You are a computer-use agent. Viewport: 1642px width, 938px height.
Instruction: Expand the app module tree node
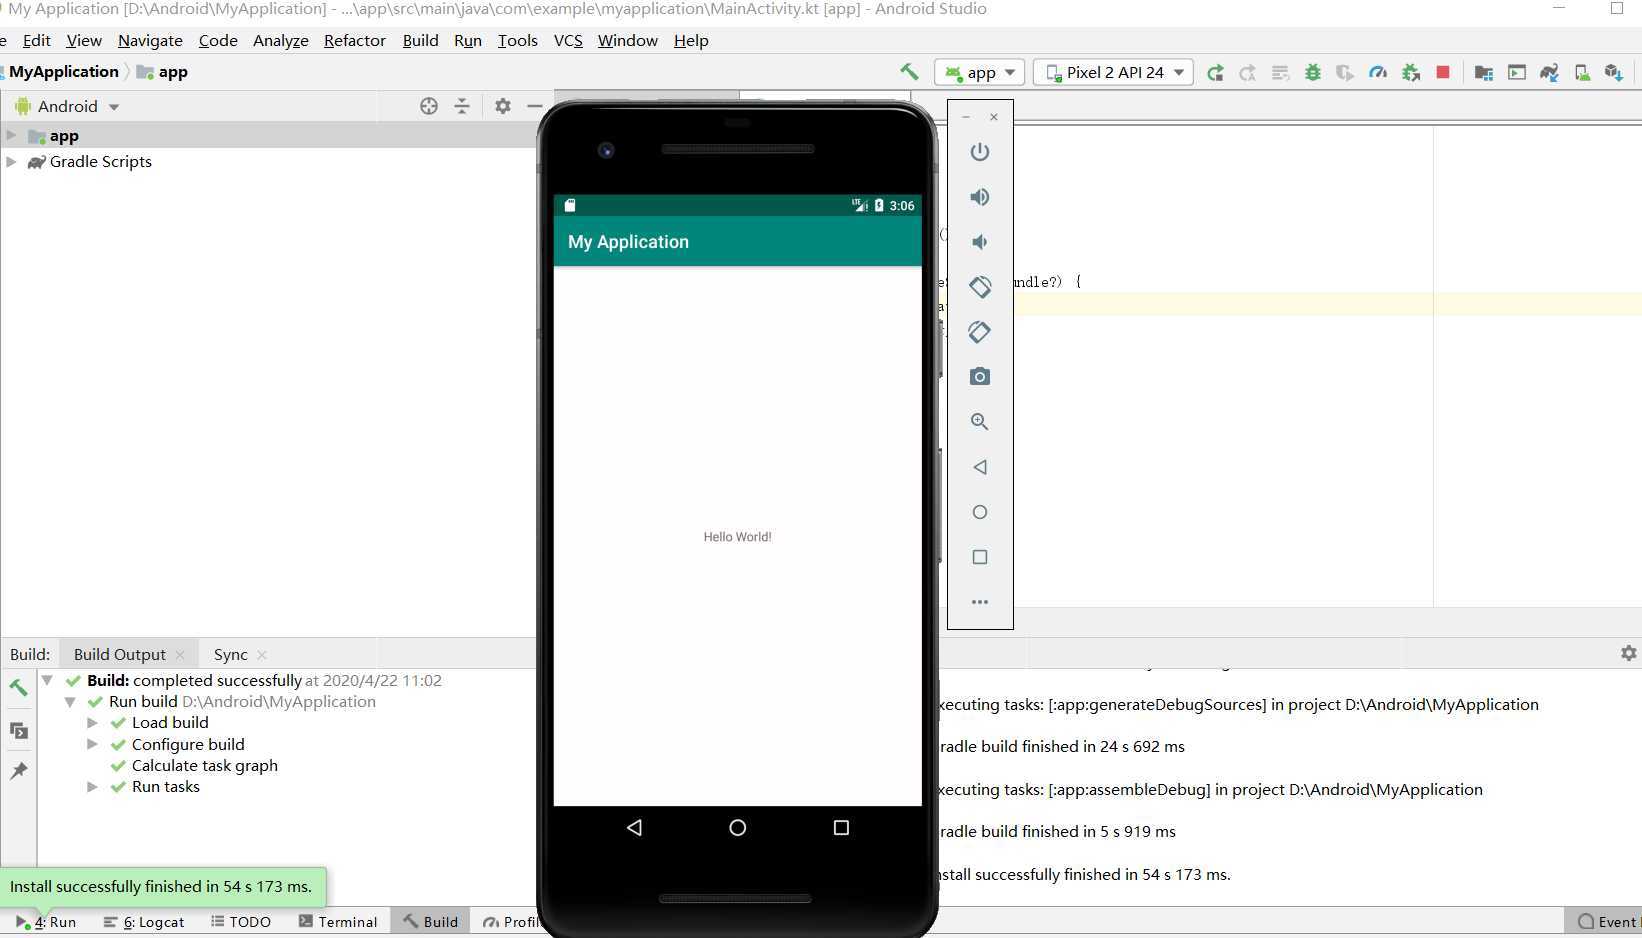[11, 135]
